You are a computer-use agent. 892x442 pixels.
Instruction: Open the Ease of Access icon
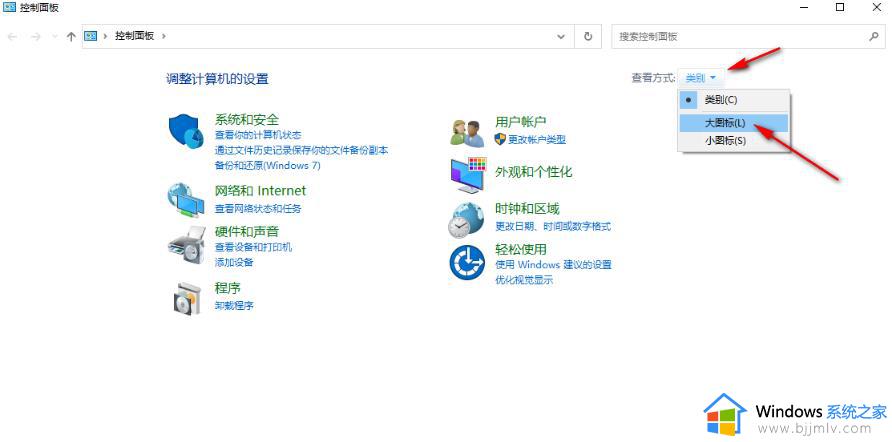point(467,262)
